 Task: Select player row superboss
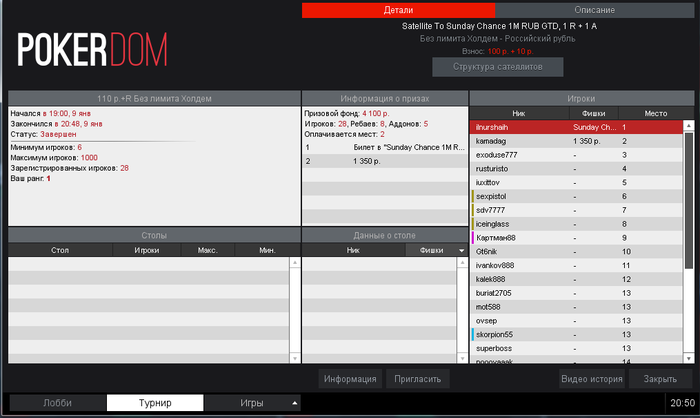(576, 349)
